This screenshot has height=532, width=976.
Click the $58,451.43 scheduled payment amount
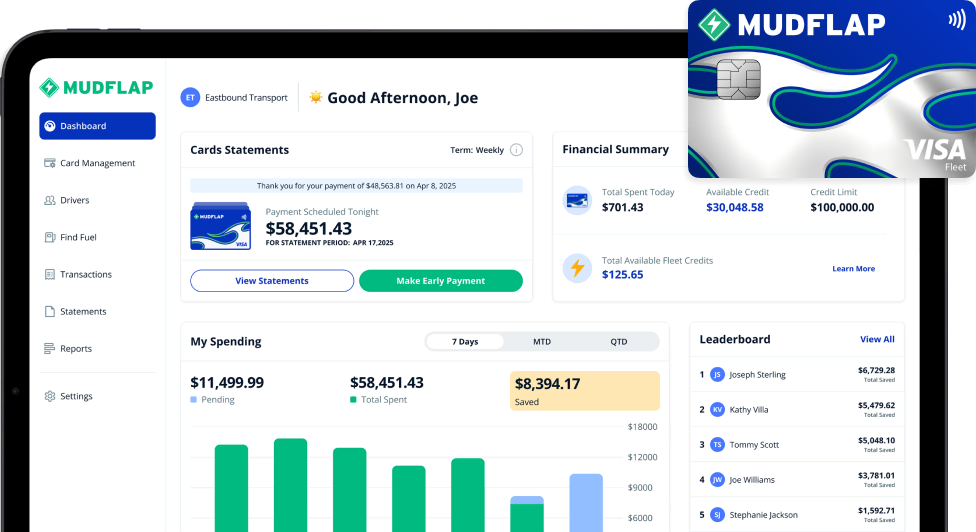point(309,228)
